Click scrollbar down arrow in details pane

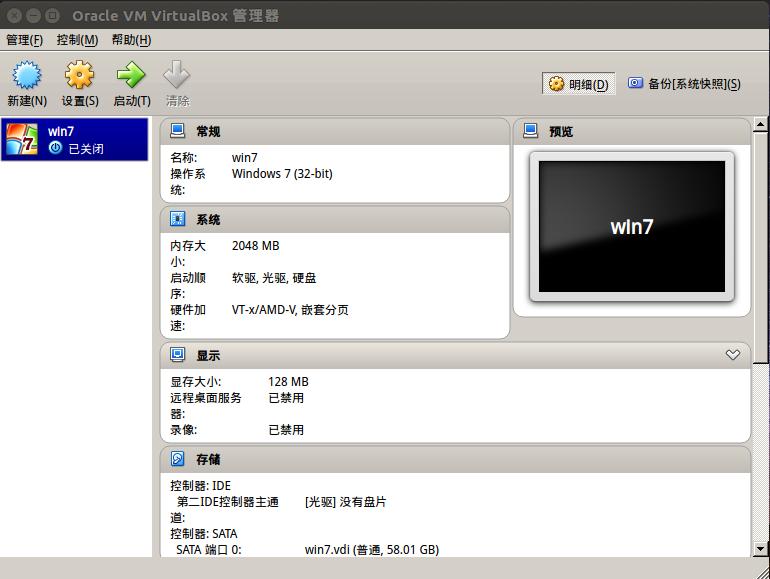pyautogui.click(x=761, y=549)
